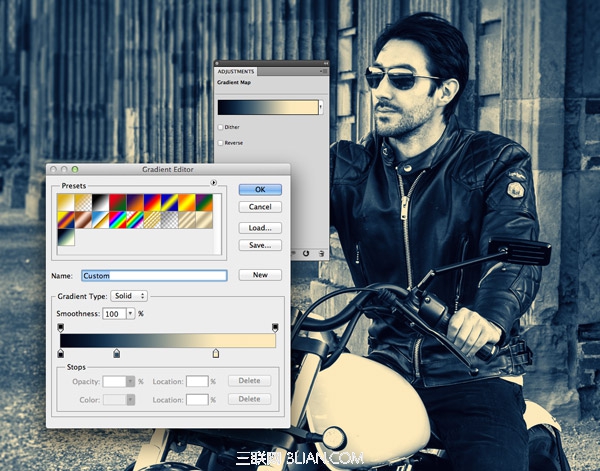This screenshot has height=471, width=600.
Task: Collapse the Adjustments panel with double arrows
Action: [x=326, y=63]
